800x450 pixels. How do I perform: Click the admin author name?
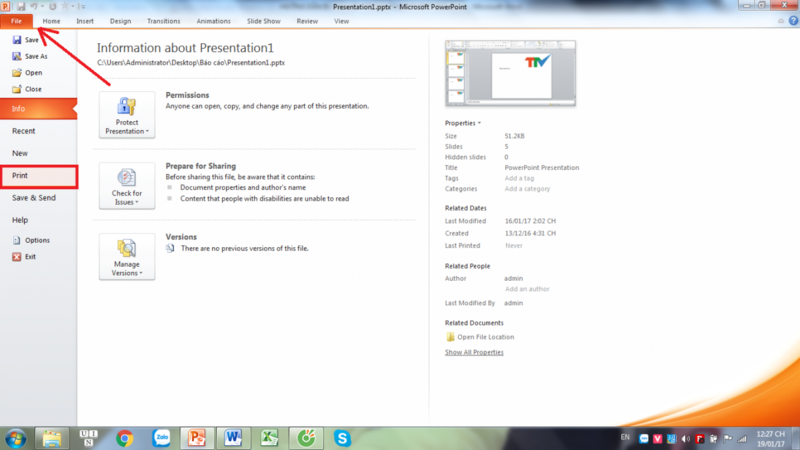click(x=513, y=278)
